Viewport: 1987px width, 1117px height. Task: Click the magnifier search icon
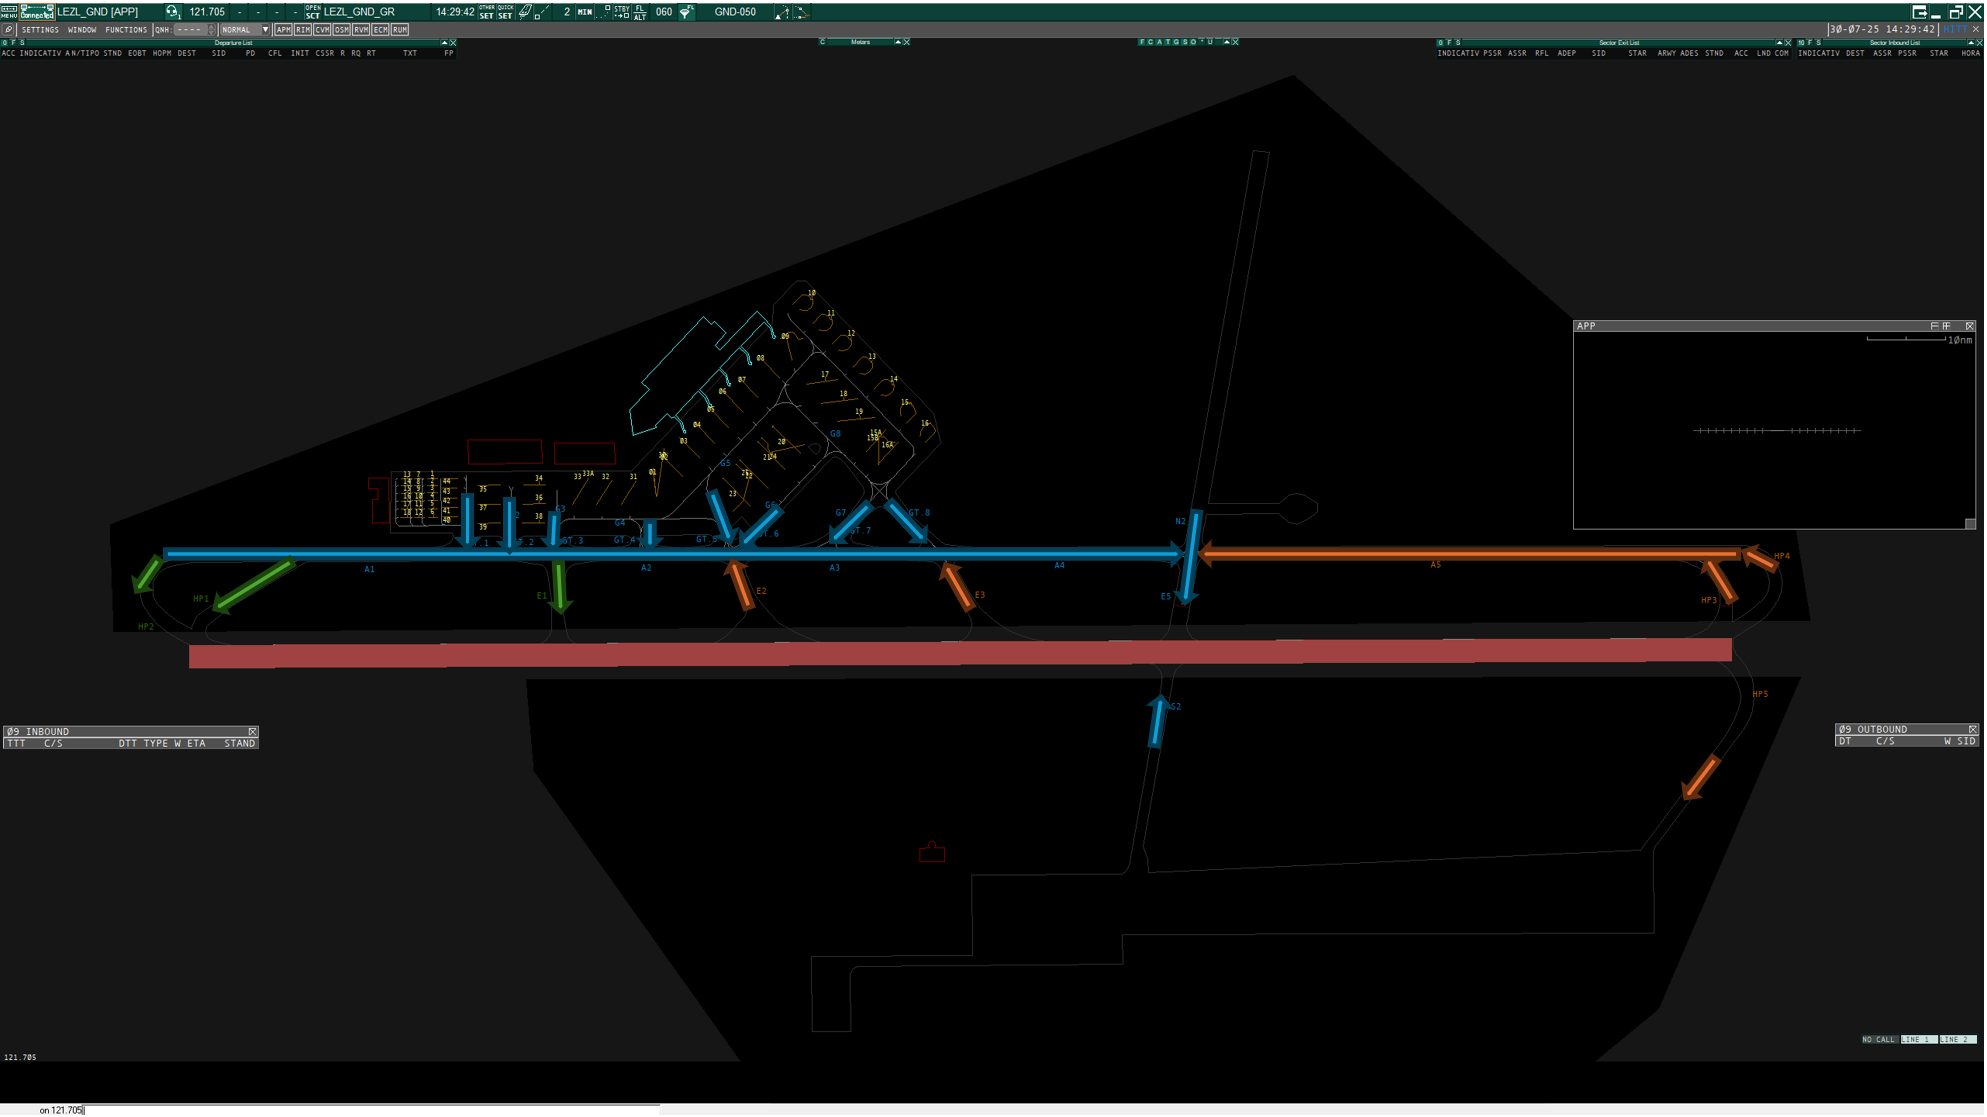click(x=8, y=30)
